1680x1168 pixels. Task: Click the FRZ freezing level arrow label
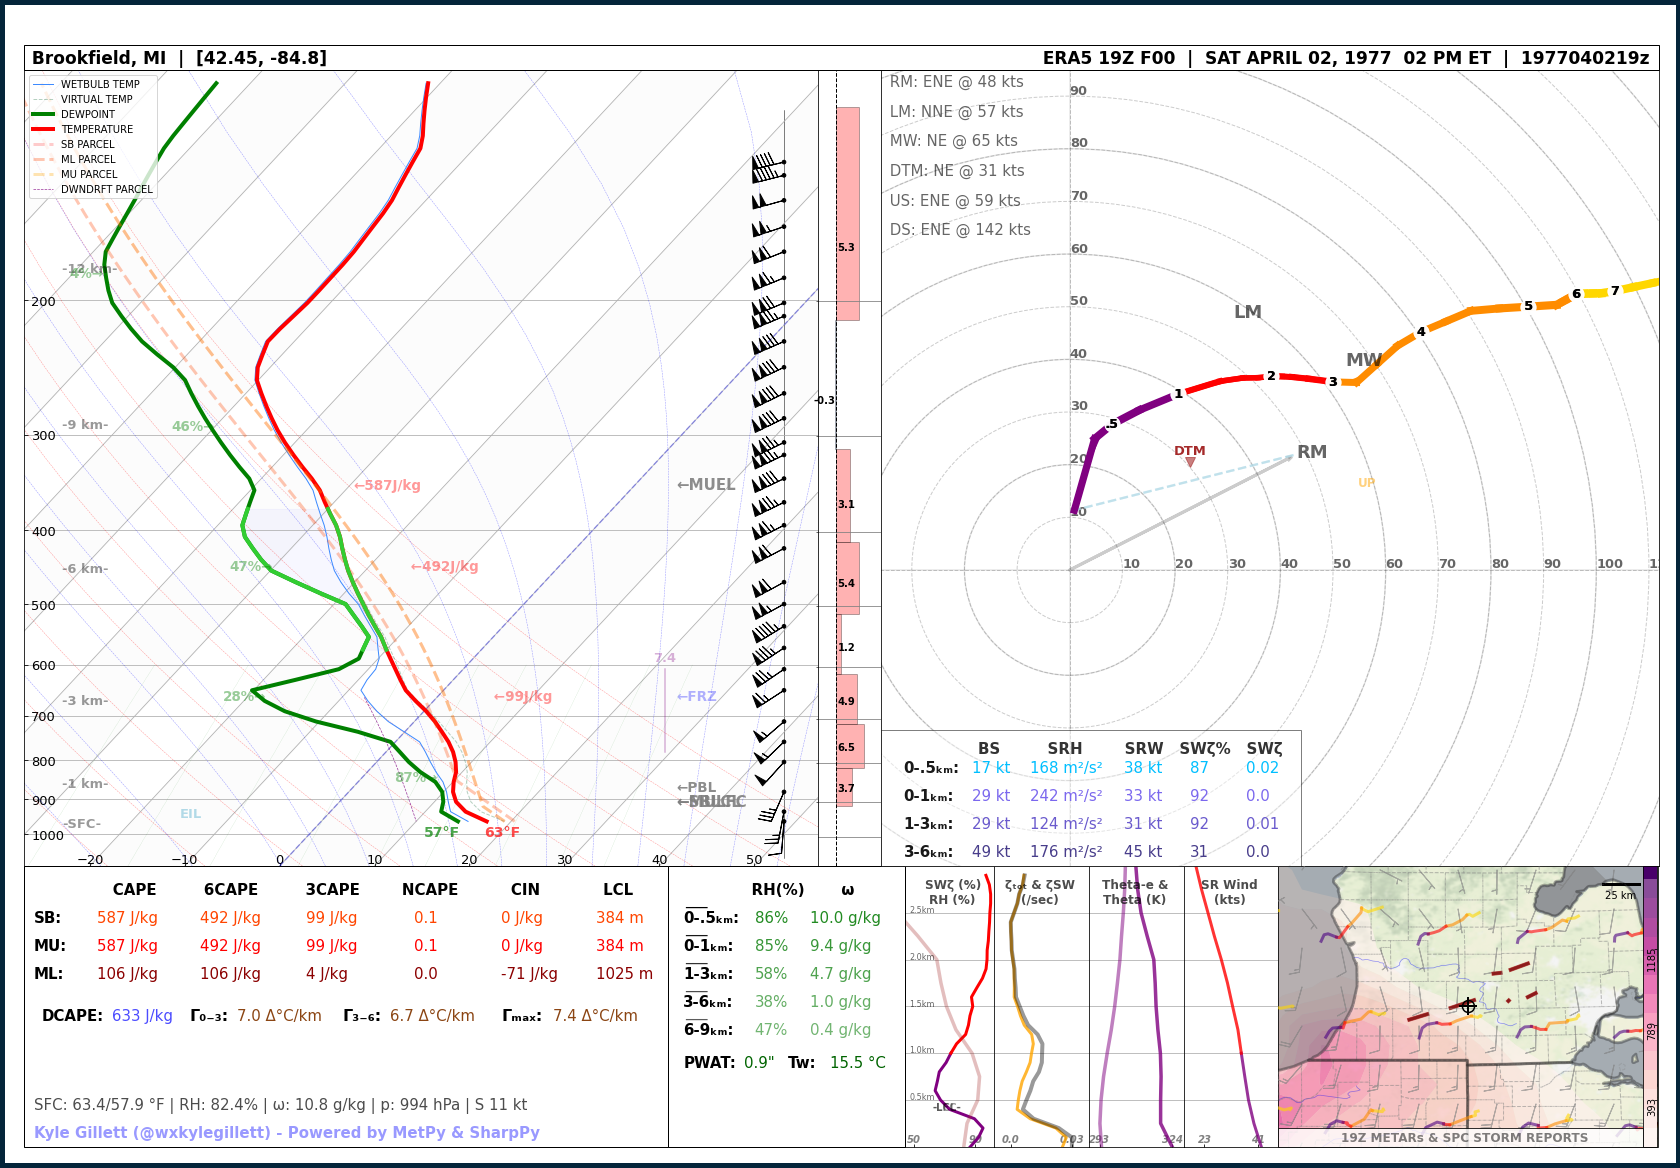click(x=696, y=696)
